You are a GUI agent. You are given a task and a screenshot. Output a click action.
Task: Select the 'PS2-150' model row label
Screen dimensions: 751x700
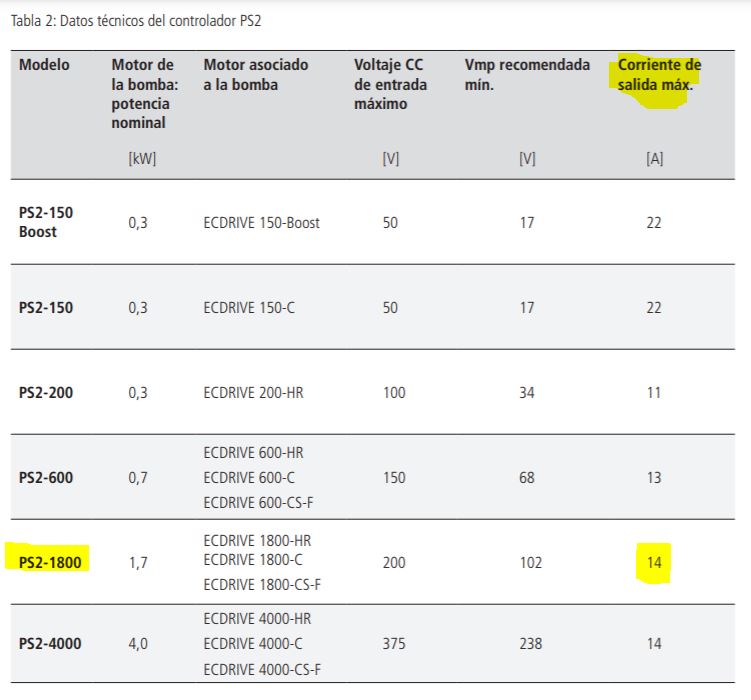click(46, 307)
